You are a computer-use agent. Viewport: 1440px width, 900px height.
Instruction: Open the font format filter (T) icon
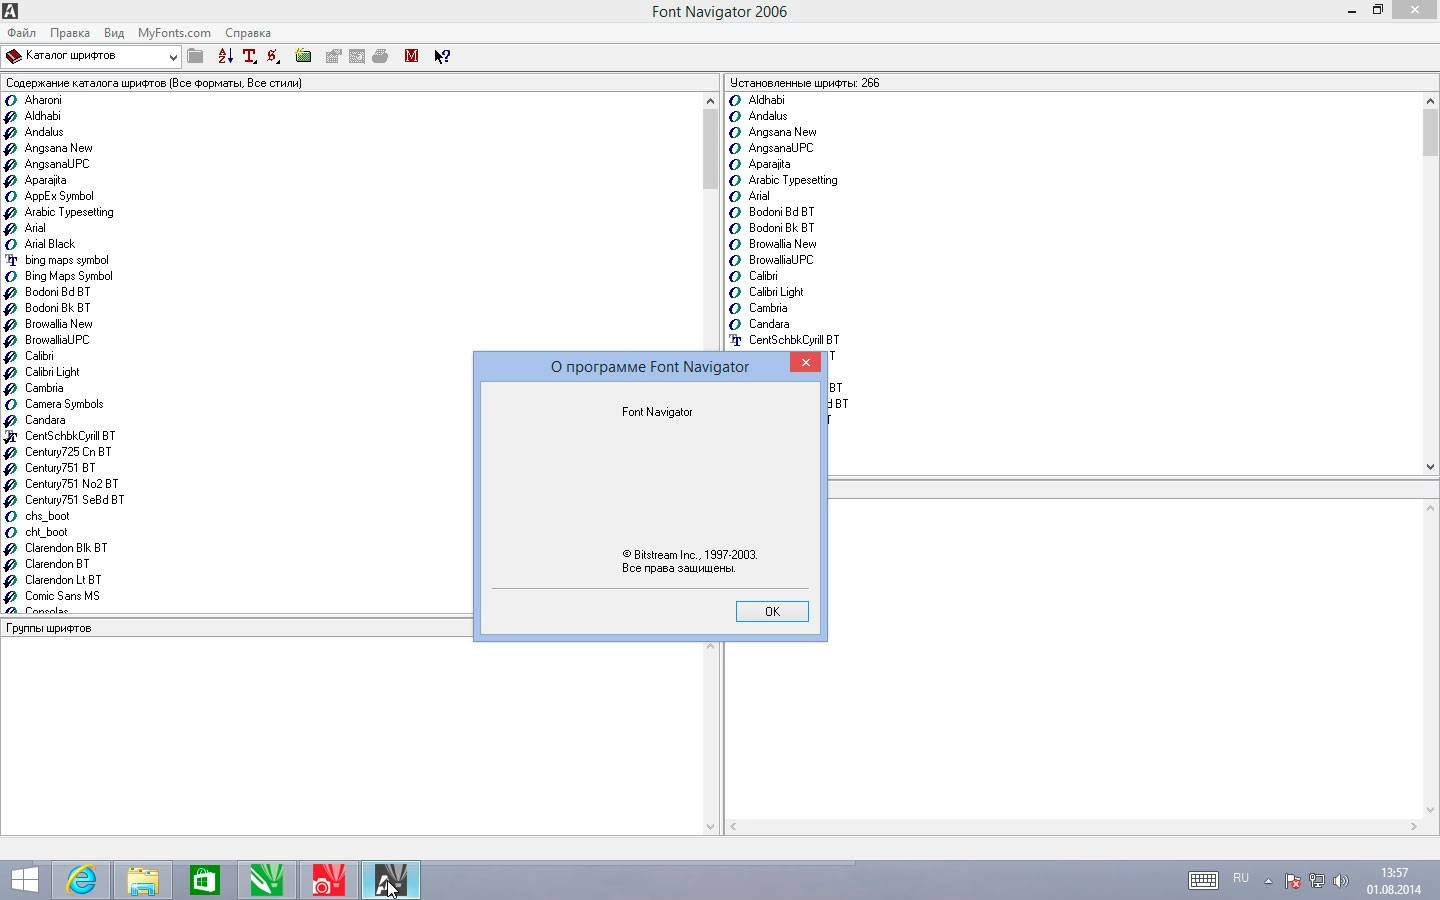[250, 56]
